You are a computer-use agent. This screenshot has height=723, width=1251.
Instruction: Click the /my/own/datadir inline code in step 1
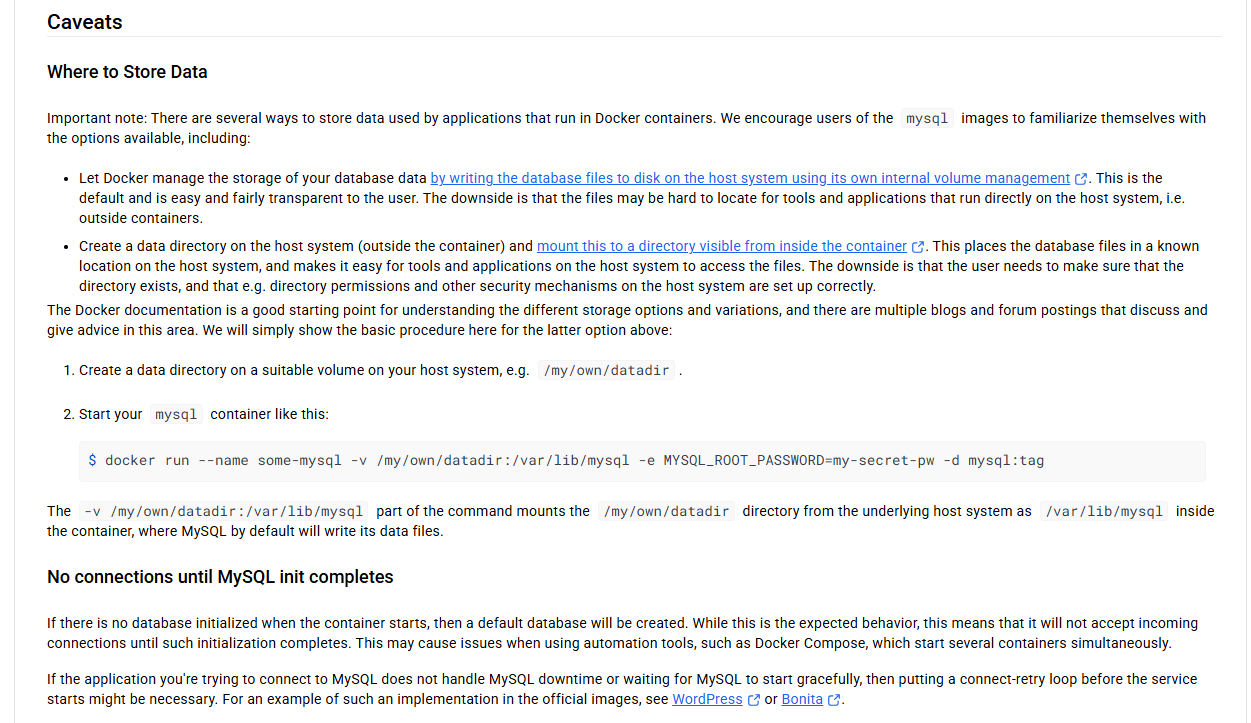tap(606, 370)
